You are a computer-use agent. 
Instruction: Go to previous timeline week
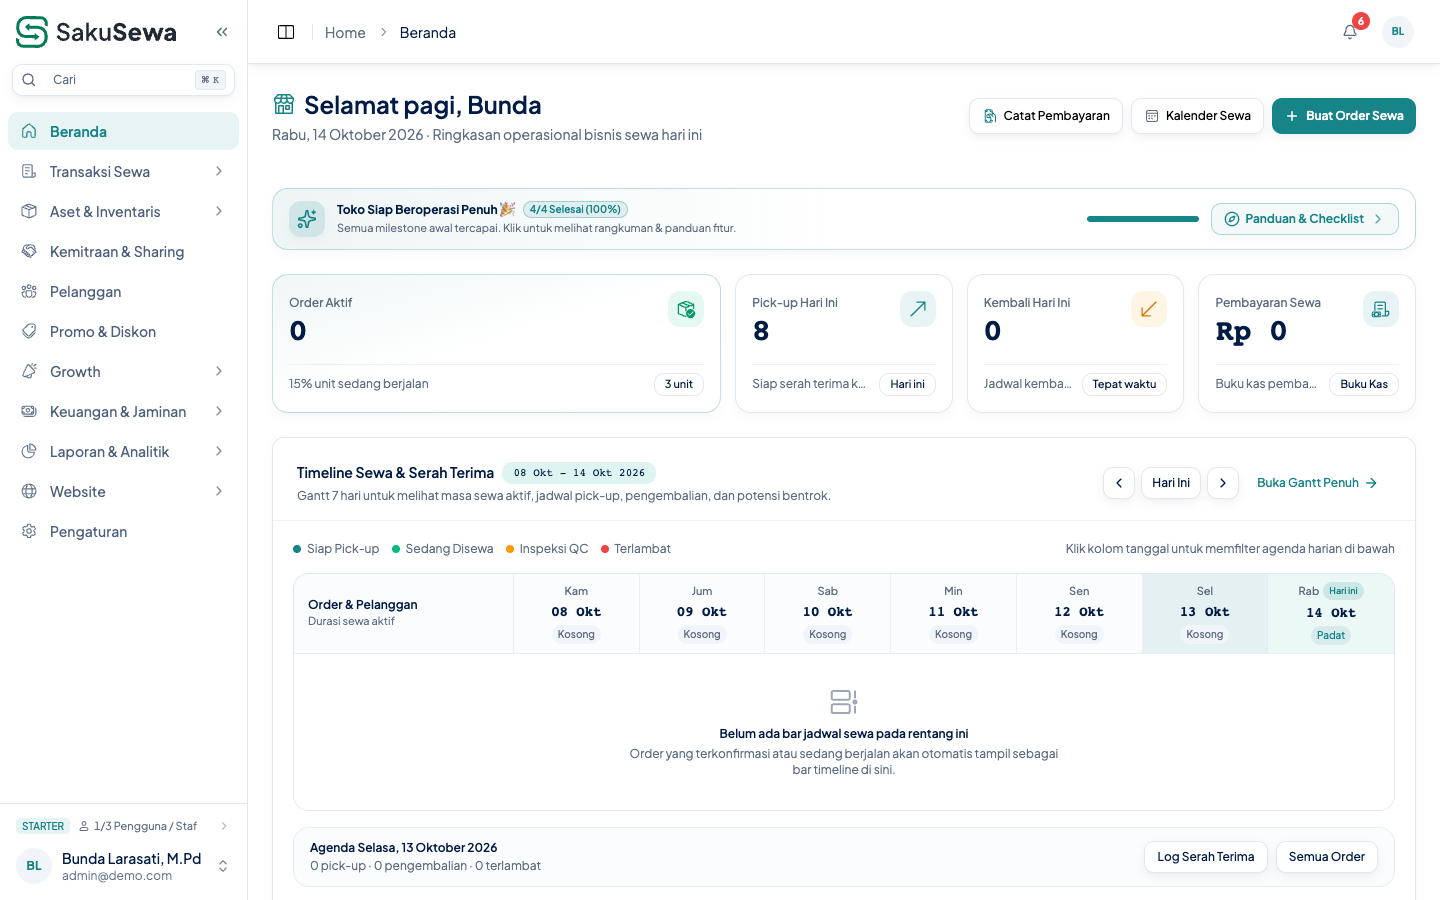(1119, 483)
